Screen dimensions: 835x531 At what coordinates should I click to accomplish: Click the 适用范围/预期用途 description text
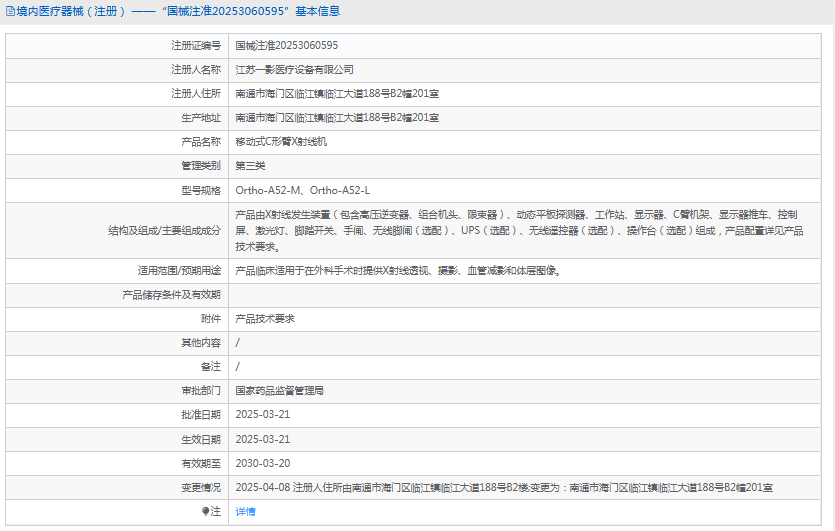398,271
